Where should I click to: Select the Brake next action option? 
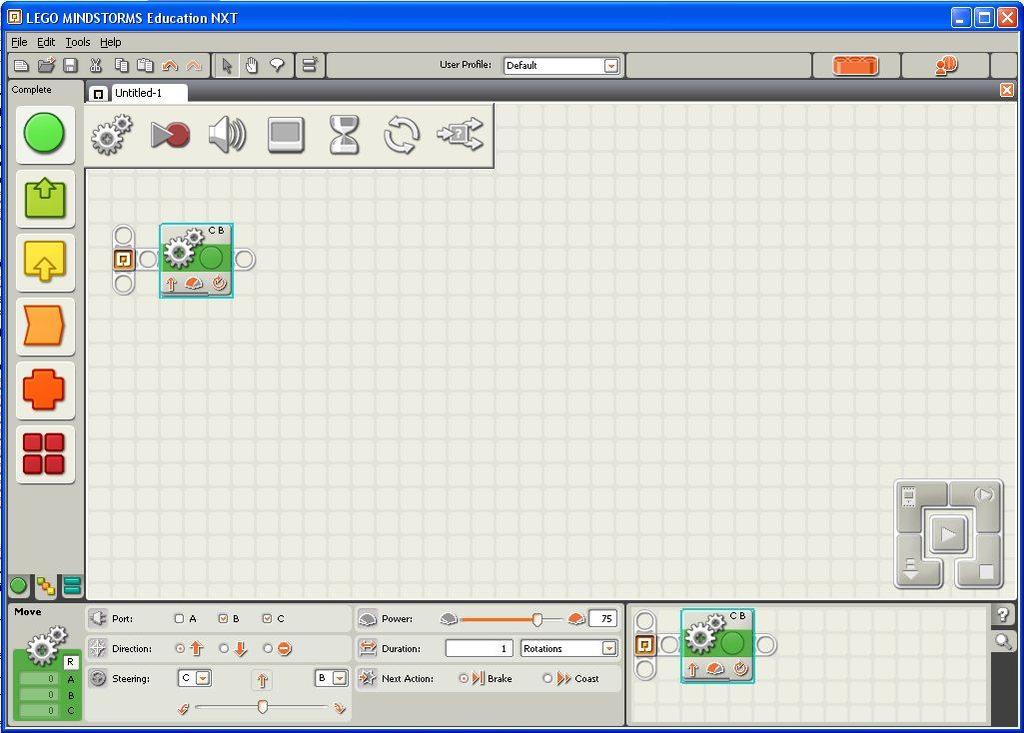click(x=464, y=679)
